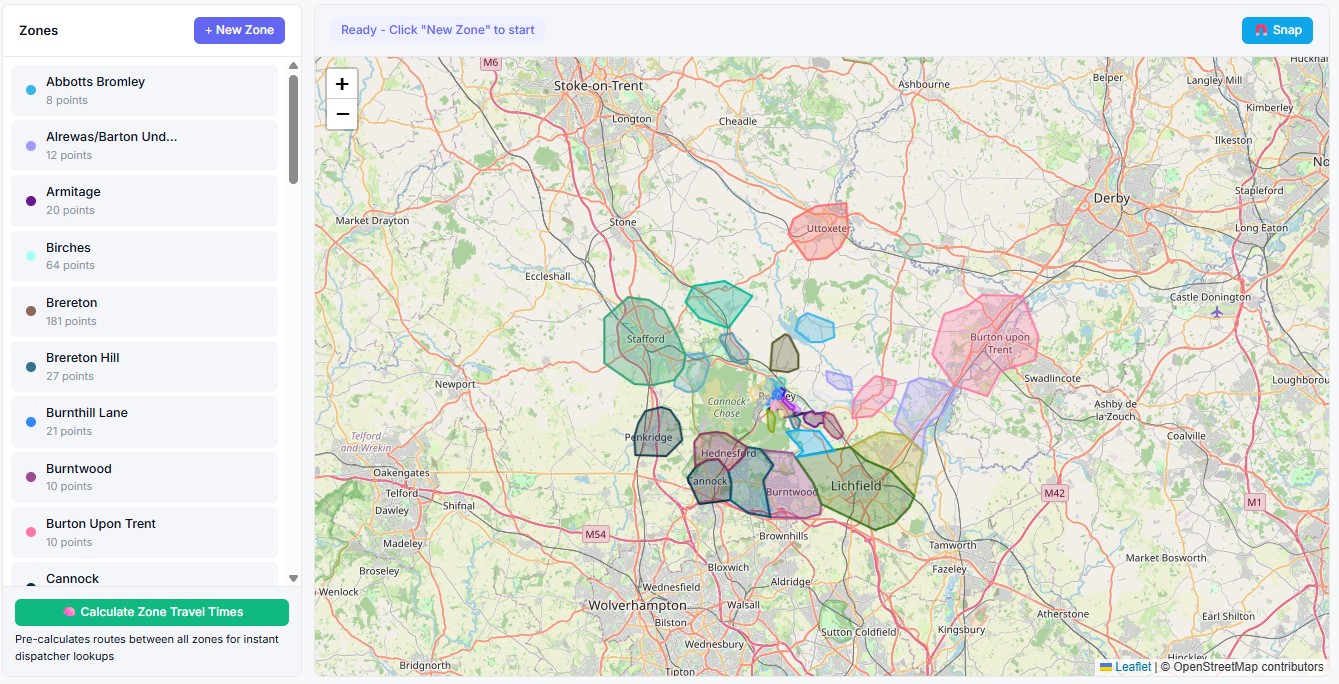
Task: Click the Wolverhampton label on the map
Action: 638,605
